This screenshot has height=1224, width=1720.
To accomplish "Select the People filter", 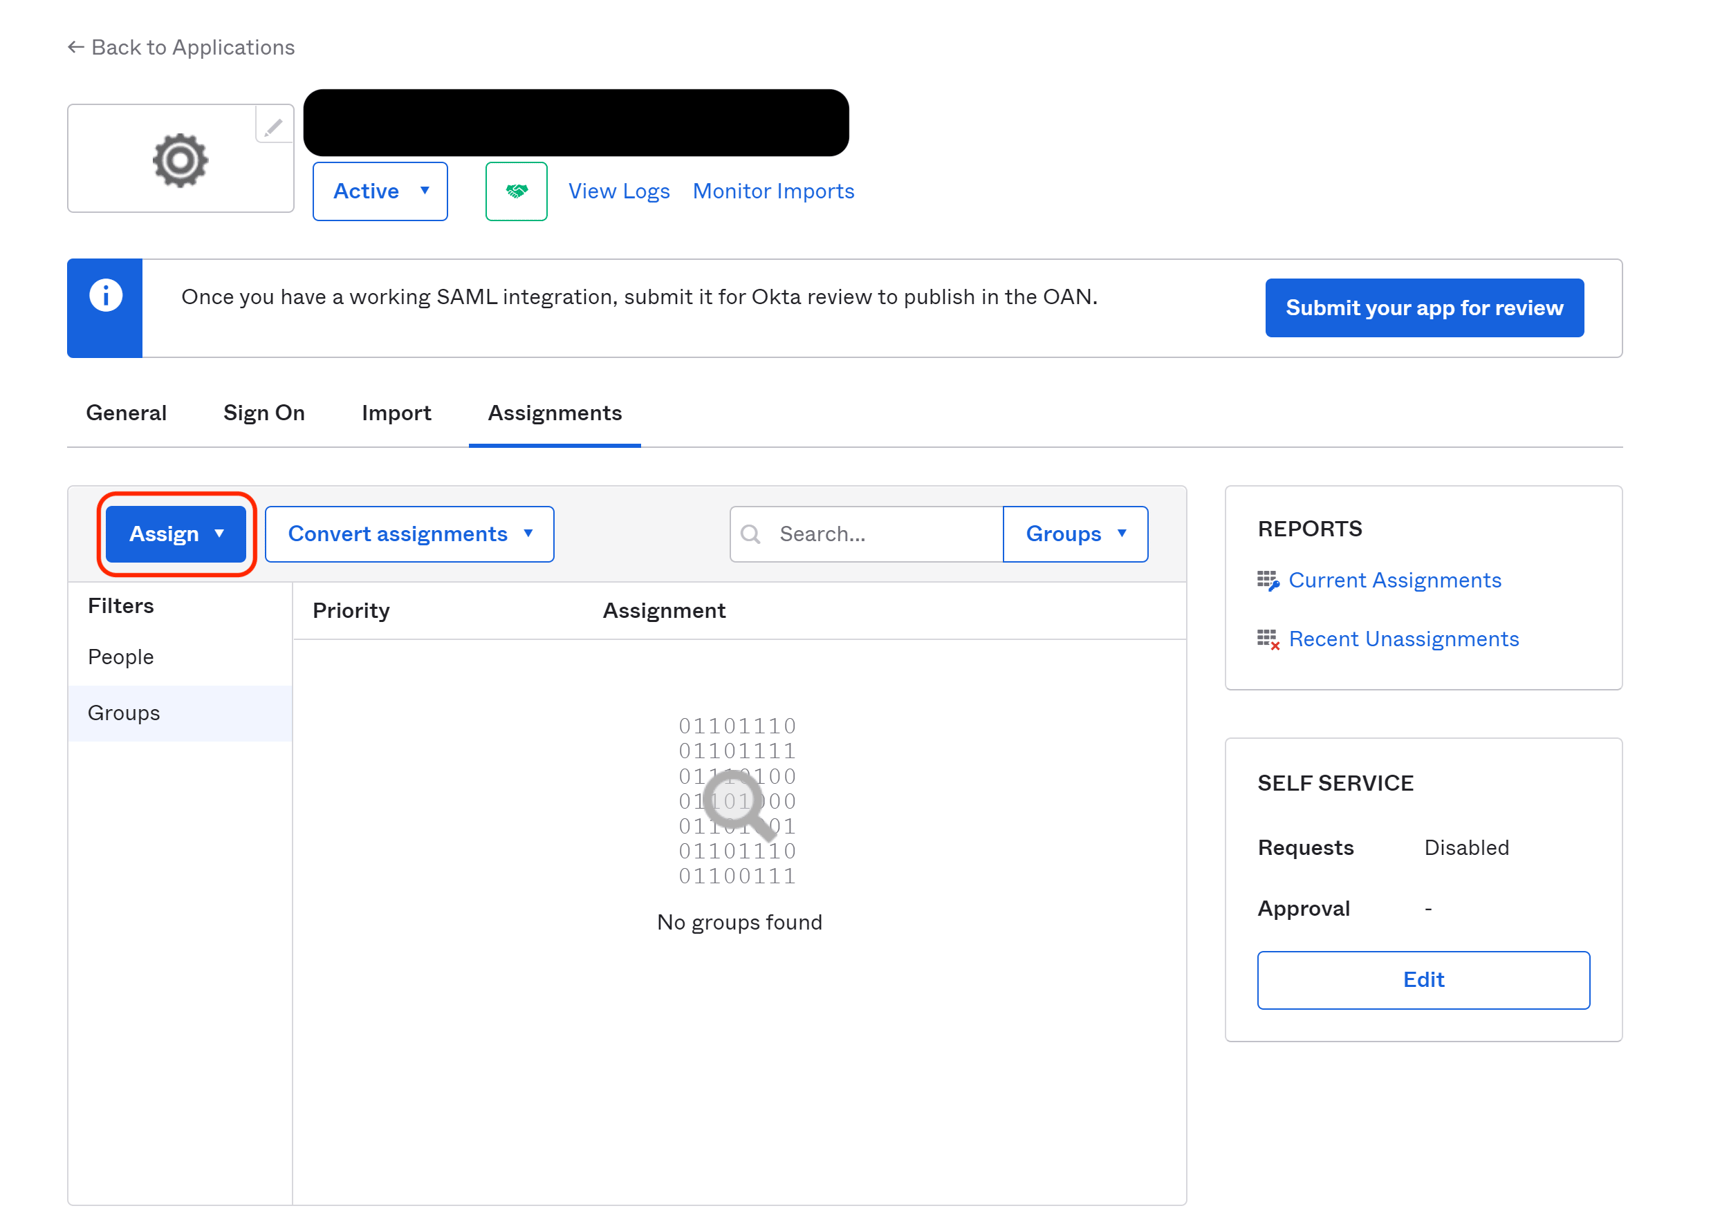I will pos(120,657).
